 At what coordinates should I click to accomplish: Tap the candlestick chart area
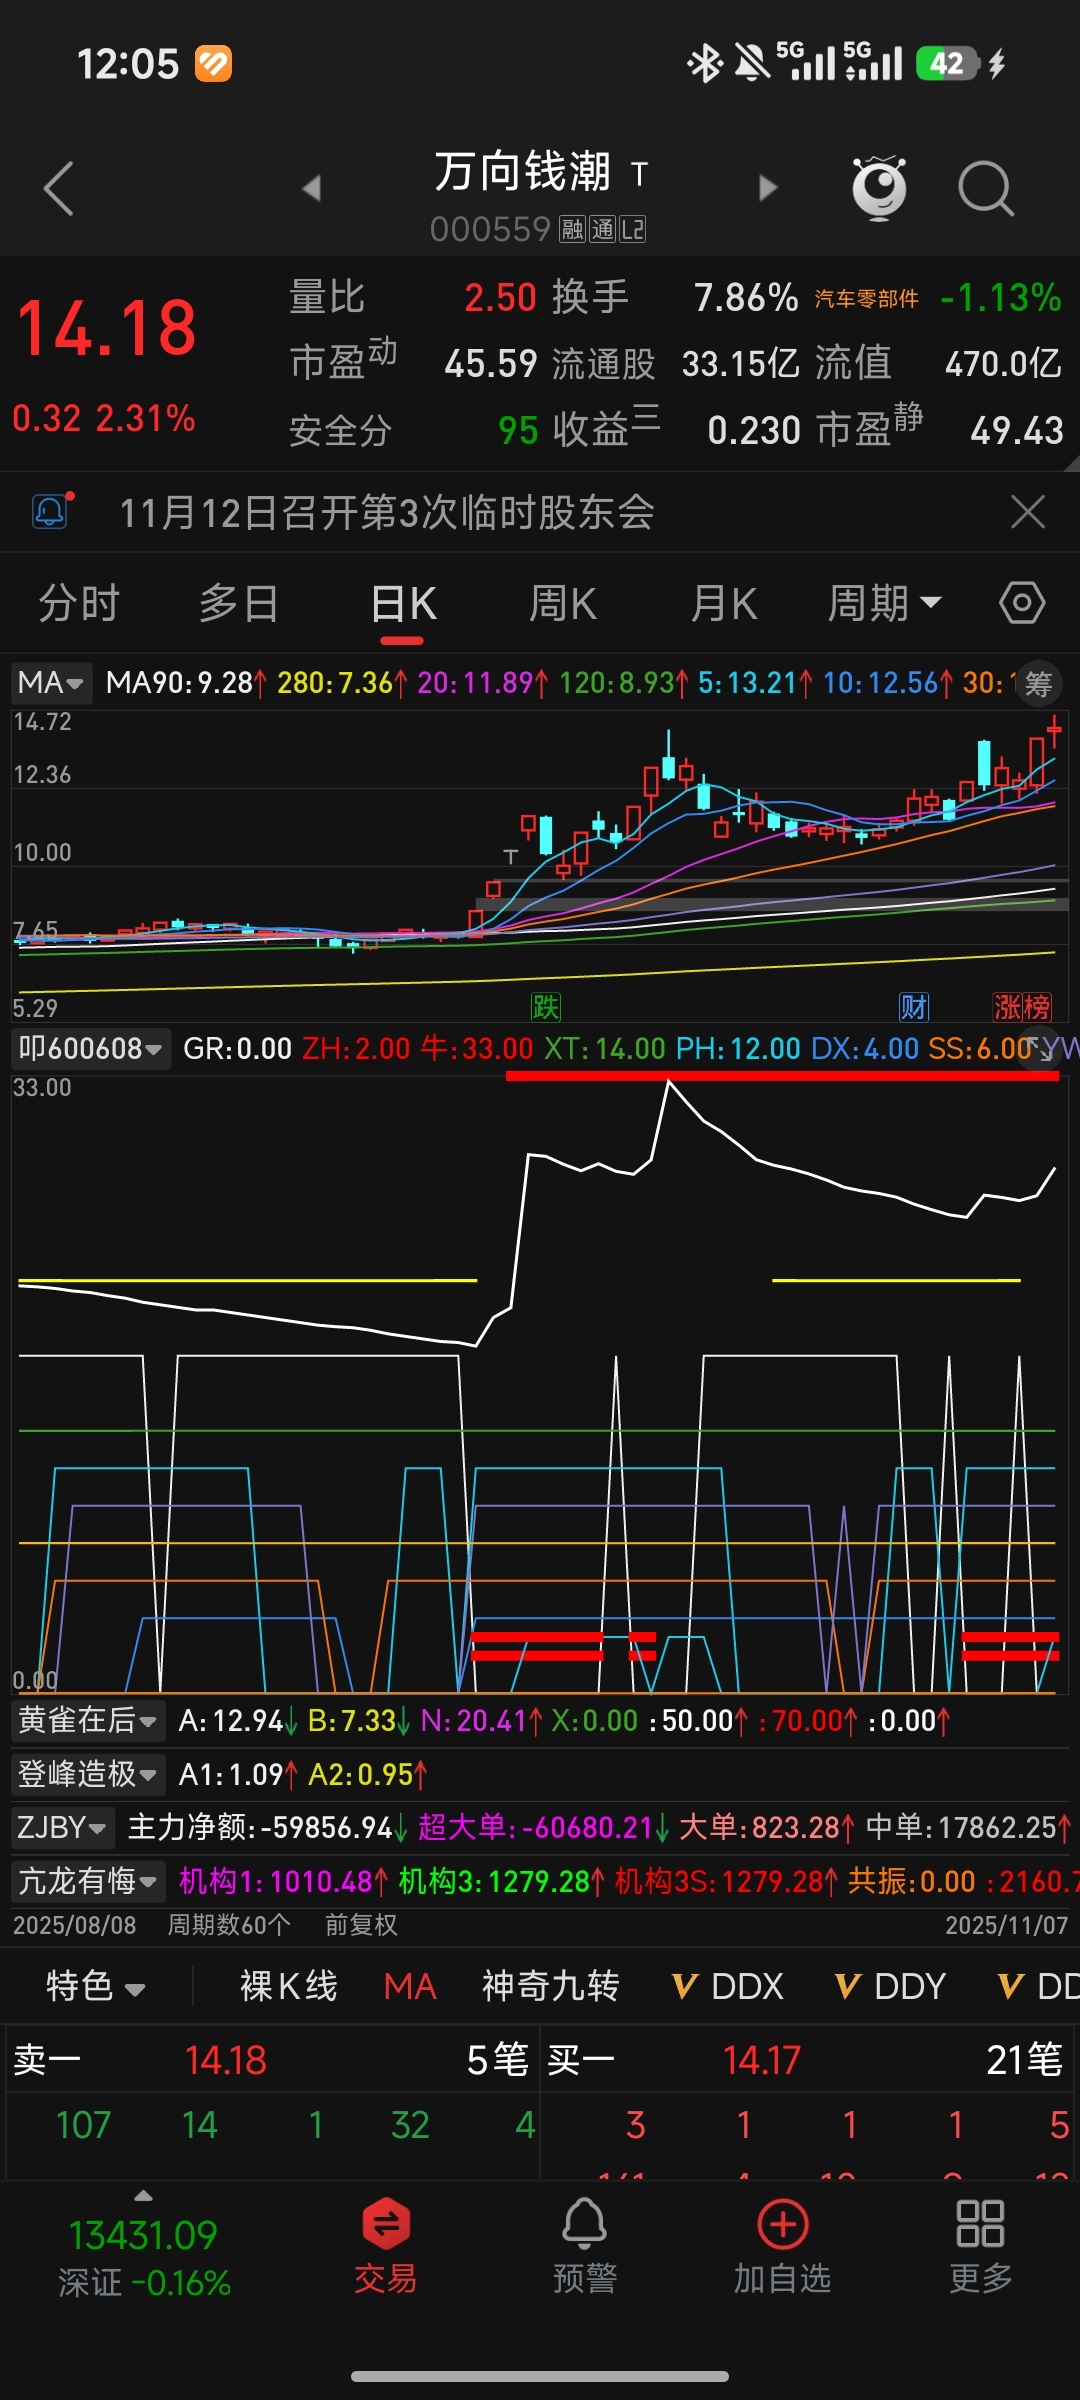(540, 865)
